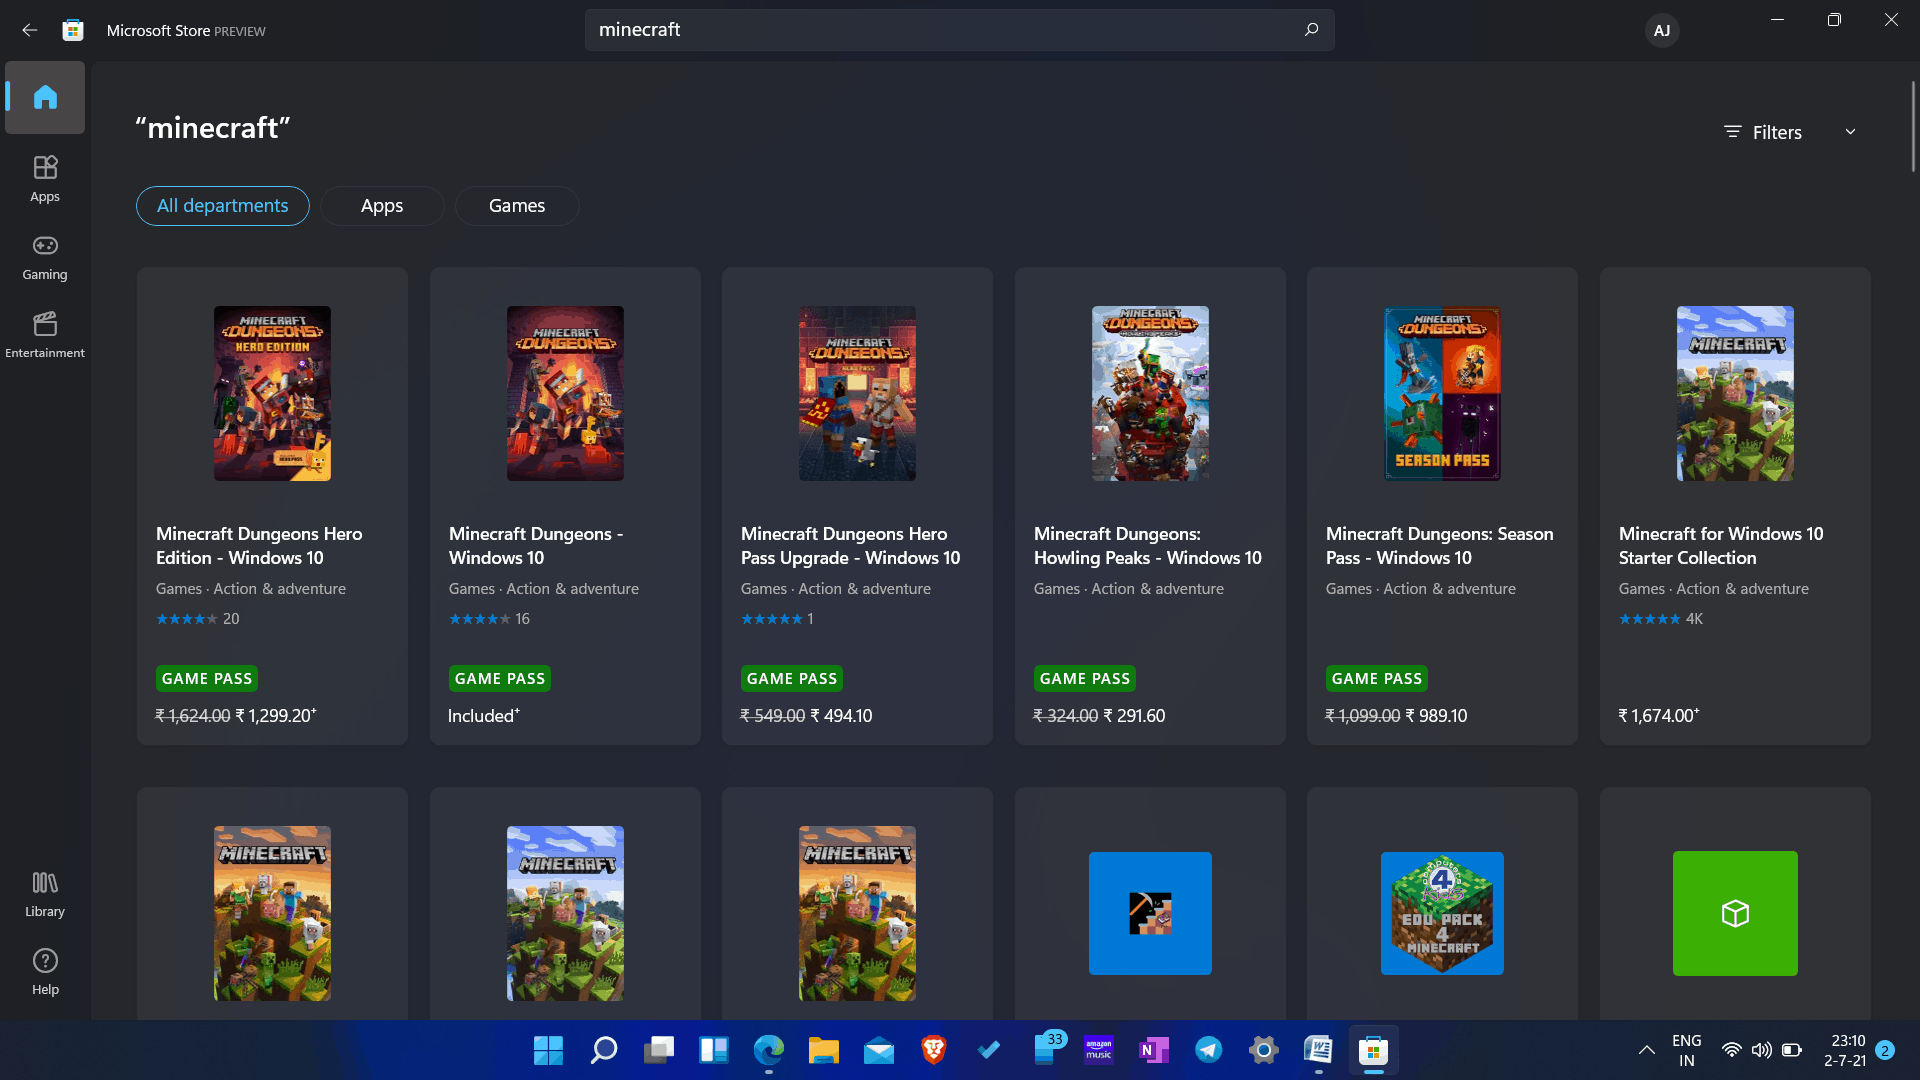
Task: Click the Gaming sidebar icon
Action: pyautogui.click(x=44, y=255)
